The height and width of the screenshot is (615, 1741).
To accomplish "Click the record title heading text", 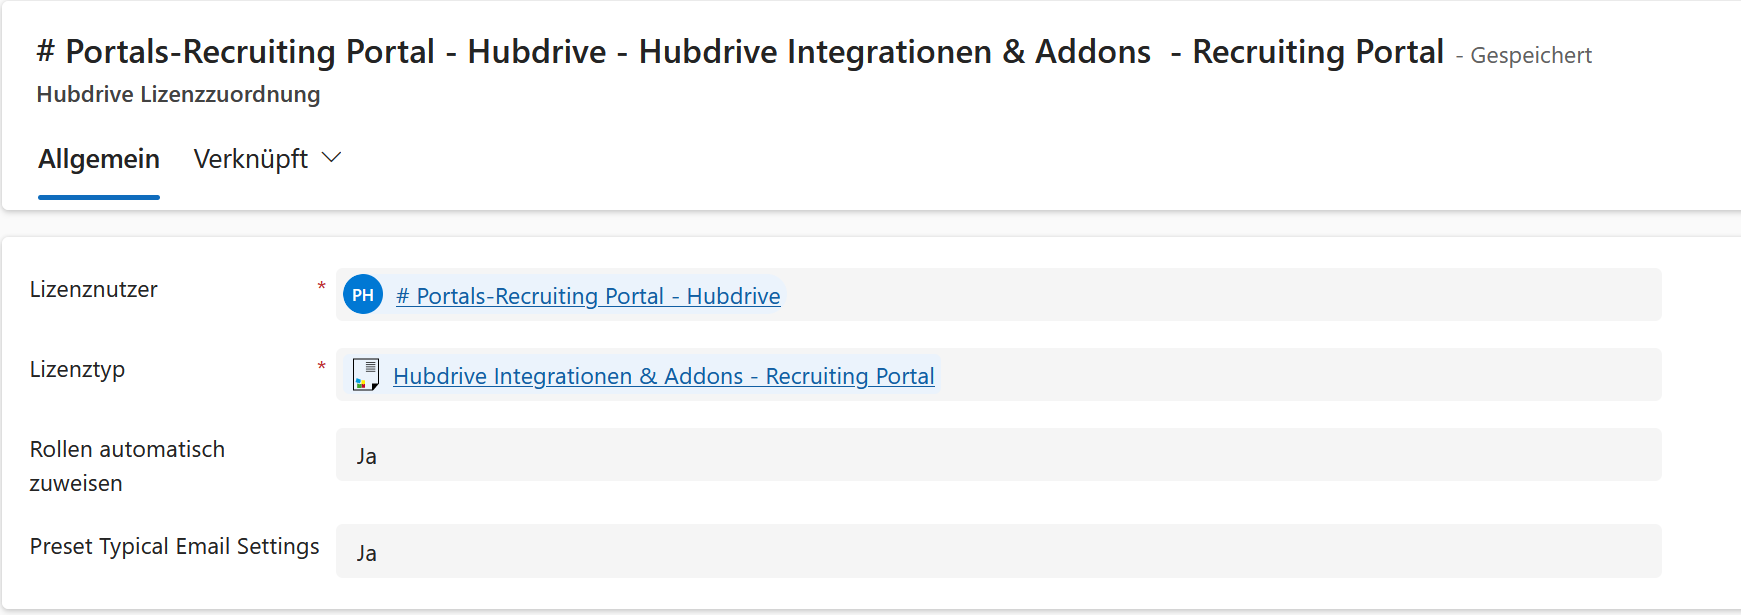I will (740, 51).
